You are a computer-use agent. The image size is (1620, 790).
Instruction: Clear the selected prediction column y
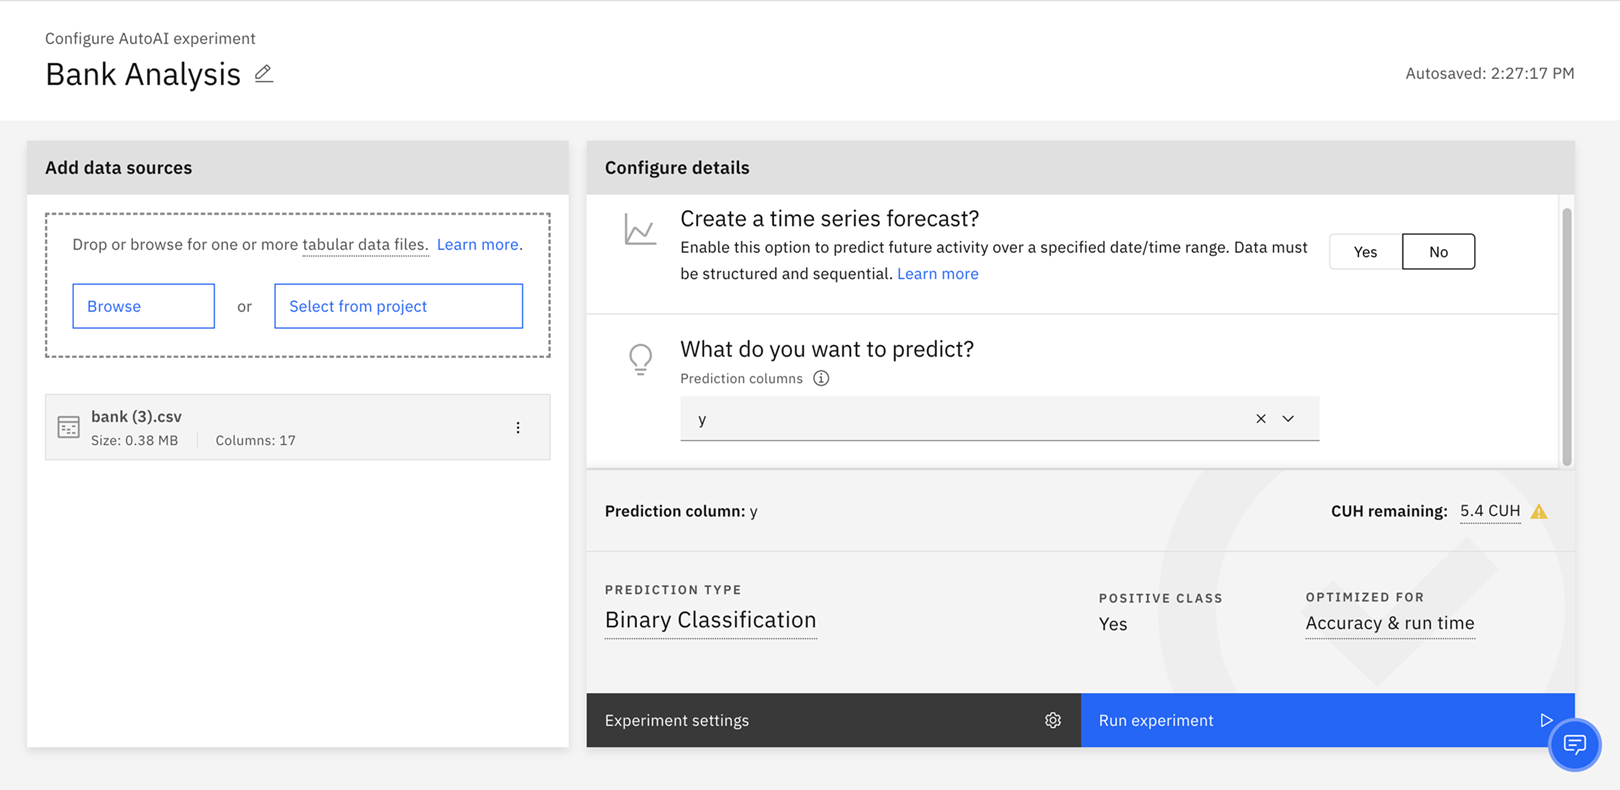[x=1261, y=419]
